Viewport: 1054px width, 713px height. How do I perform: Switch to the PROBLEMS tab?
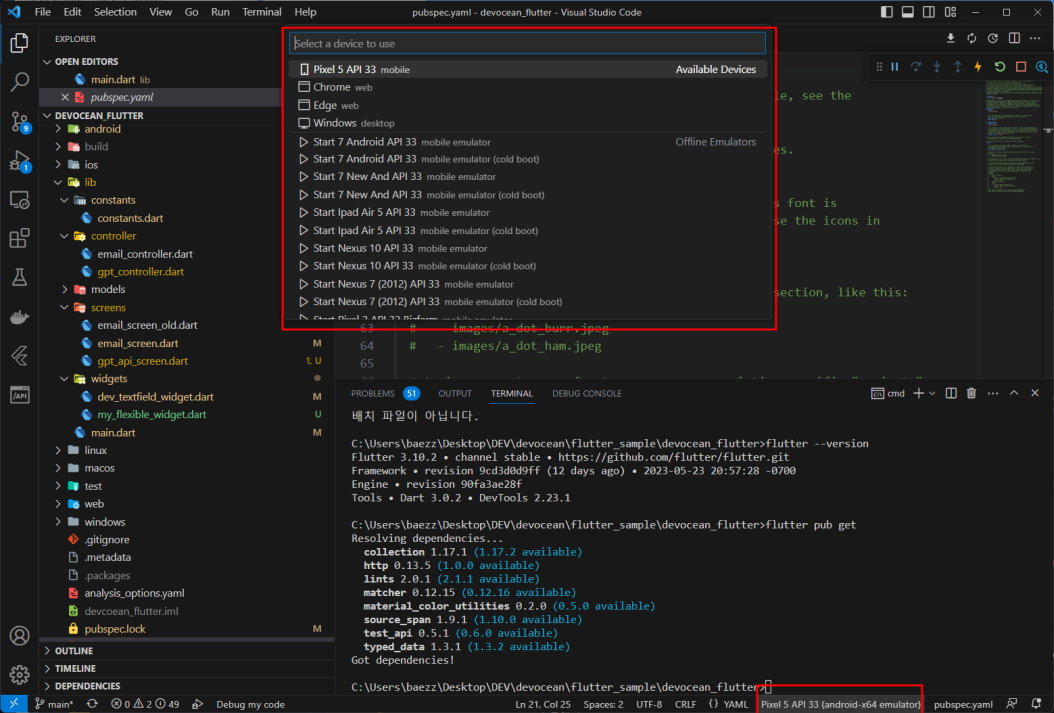click(x=372, y=393)
